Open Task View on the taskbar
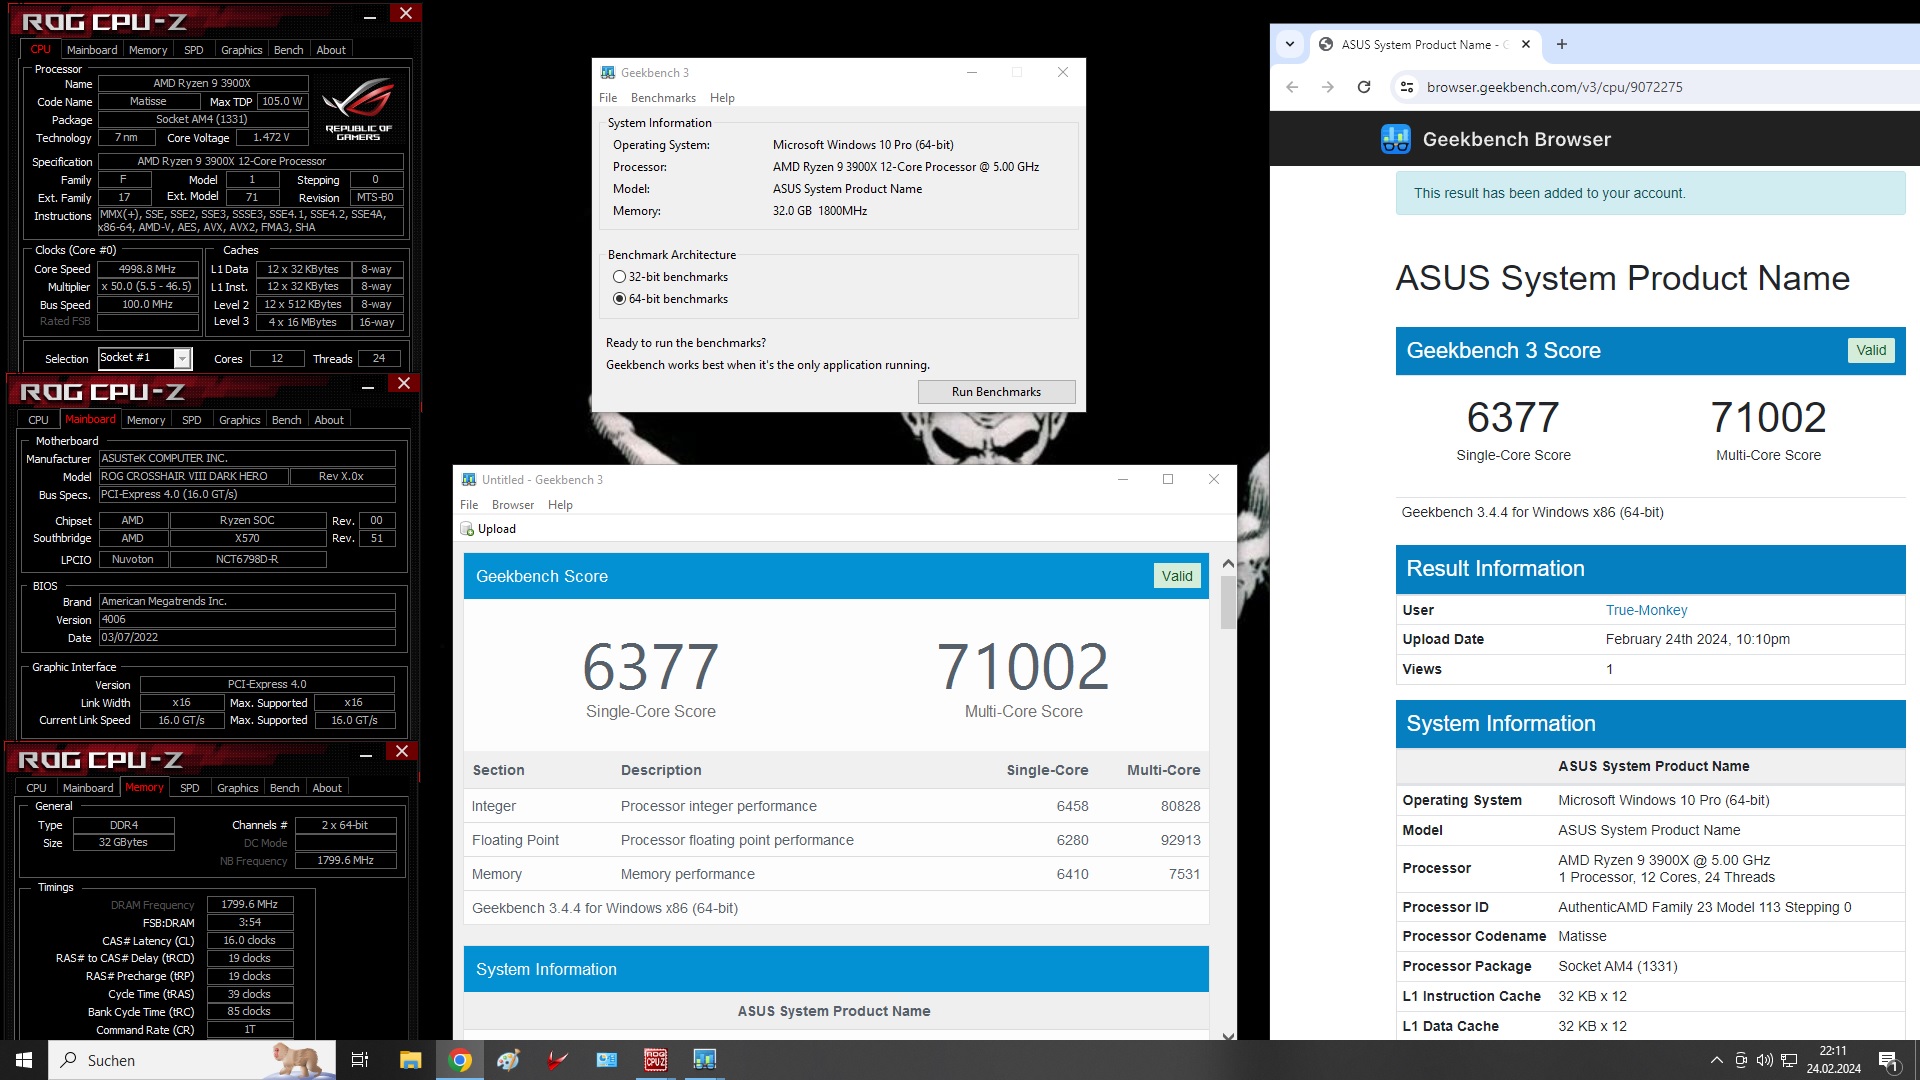This screenshot has width=1920, height=1080. [x=360, y=1060]
